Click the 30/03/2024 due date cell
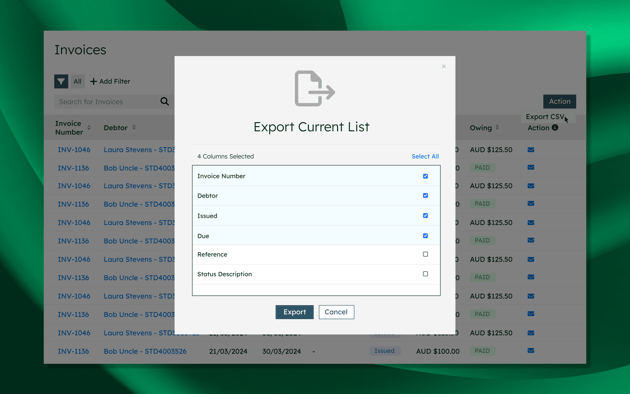 point(282,351)
